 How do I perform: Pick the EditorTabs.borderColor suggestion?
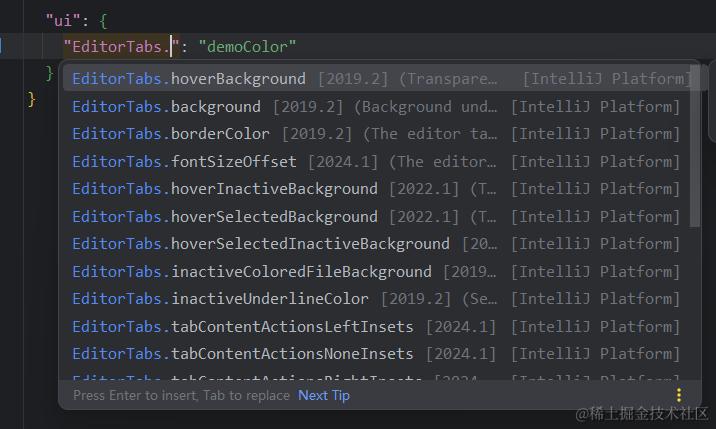click(378, 134)
